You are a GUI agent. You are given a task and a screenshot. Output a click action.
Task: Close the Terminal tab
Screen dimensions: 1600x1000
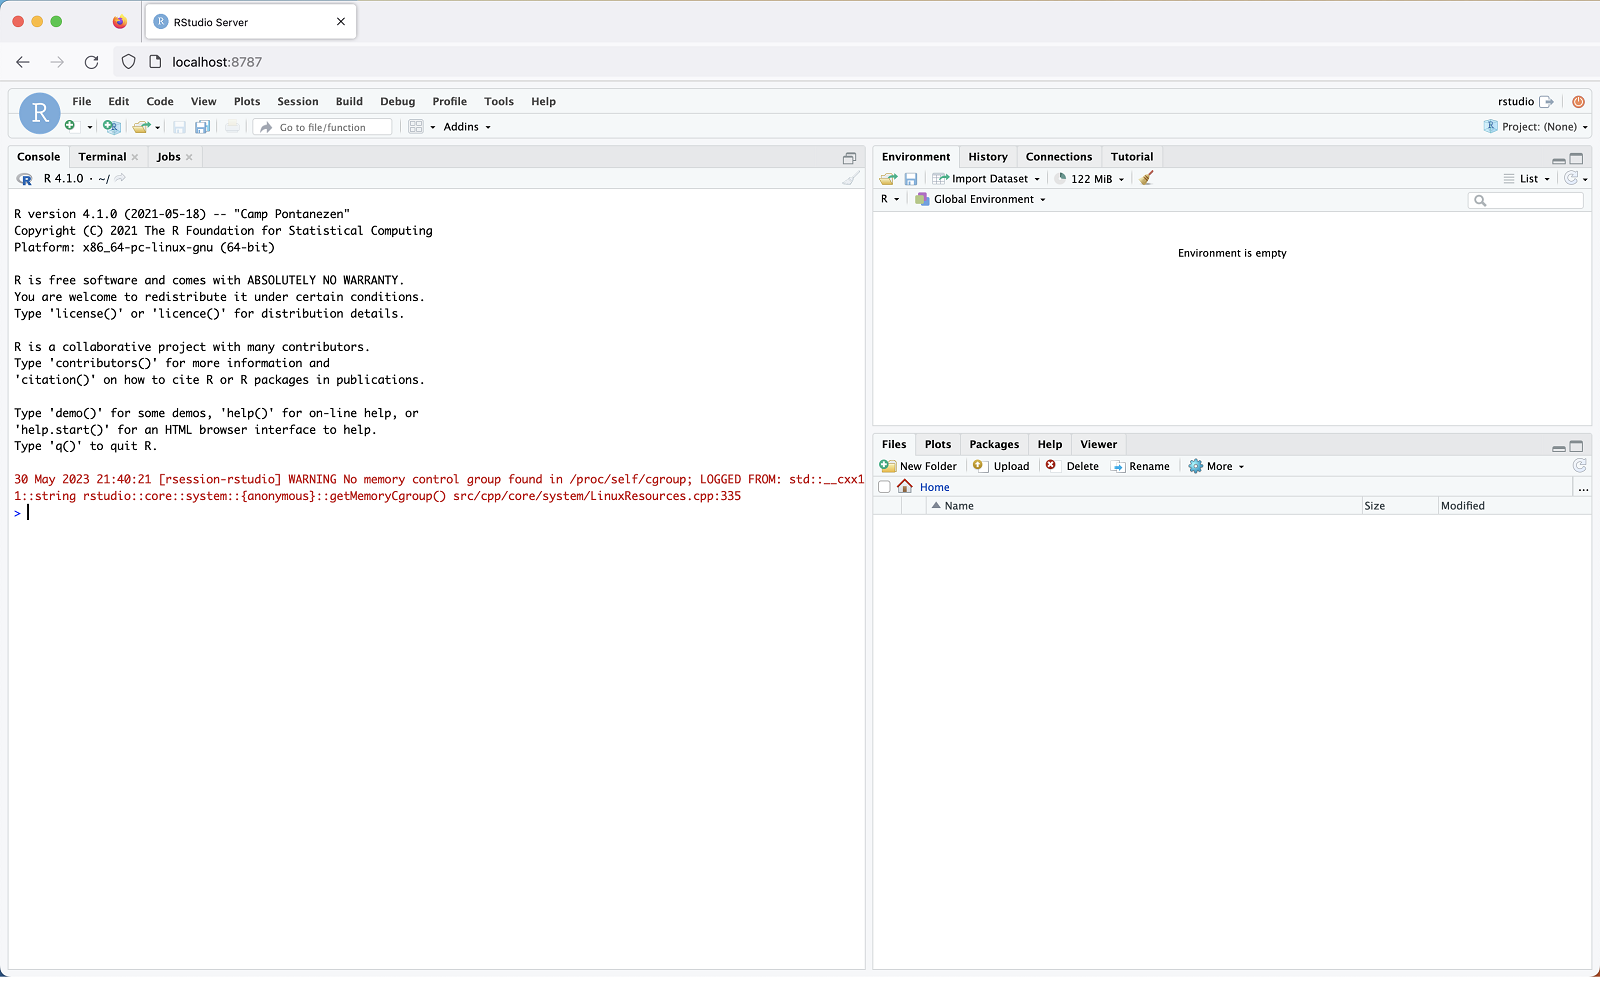pyautogui.click(x=135, y=157)
